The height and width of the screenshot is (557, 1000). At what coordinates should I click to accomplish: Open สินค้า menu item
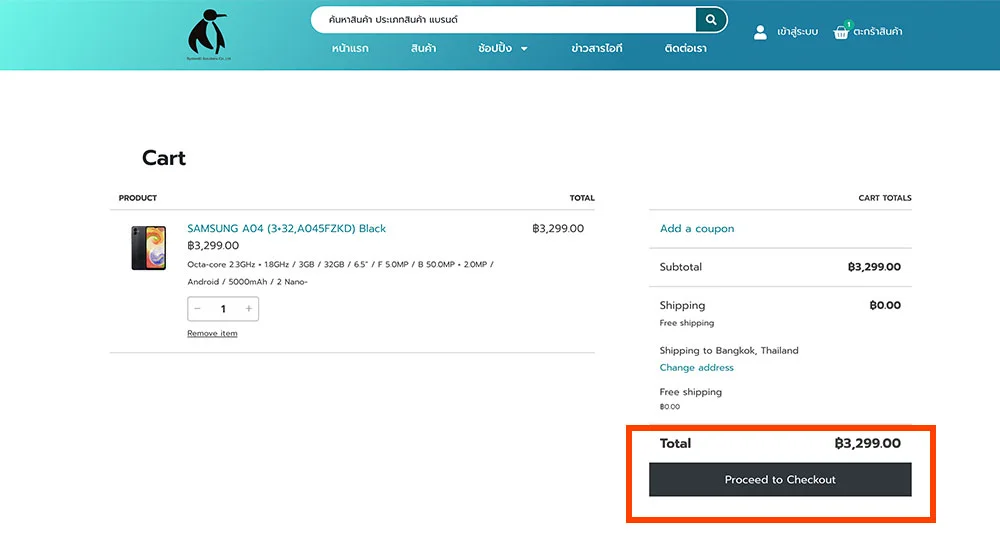pyautogui.click(x=423, y=48)
